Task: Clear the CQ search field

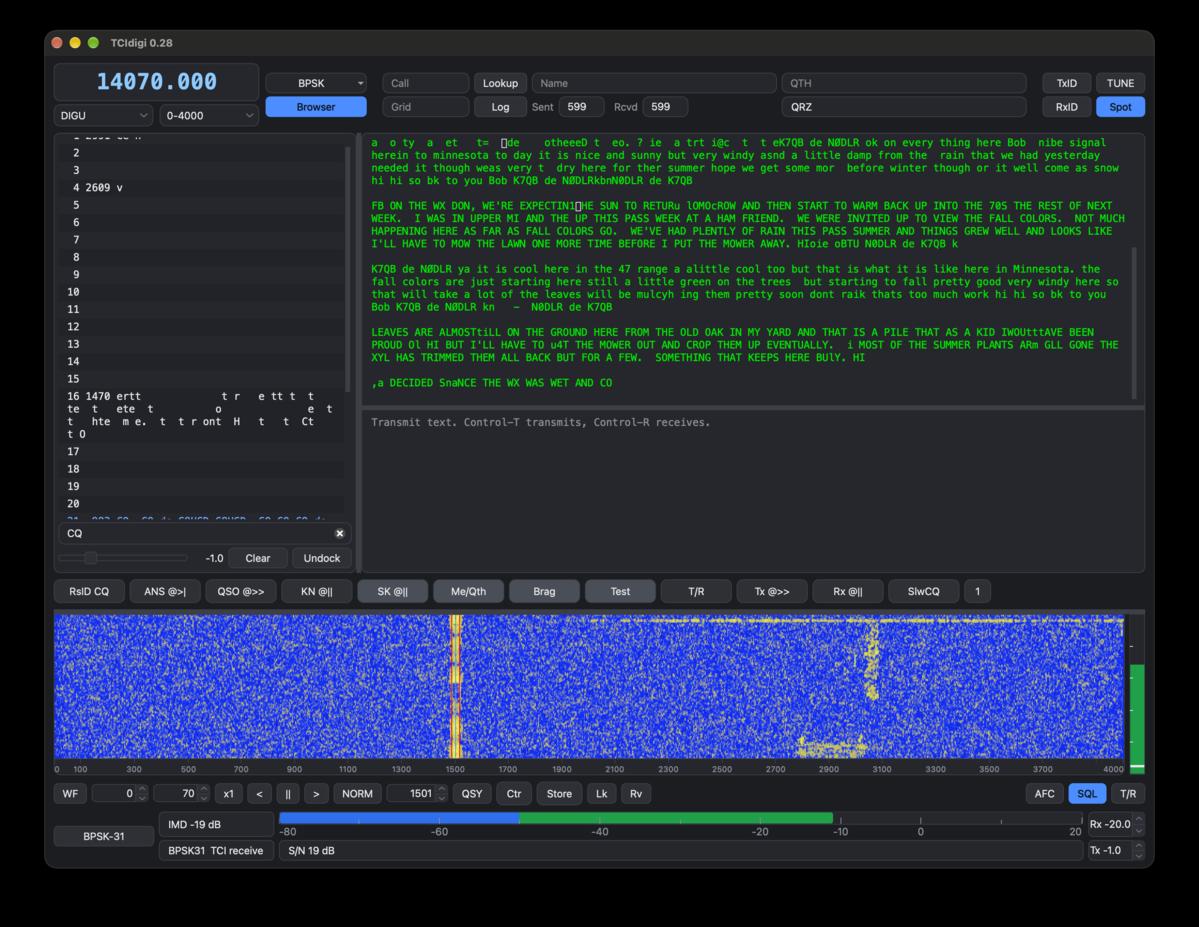Action: point(340,533)
